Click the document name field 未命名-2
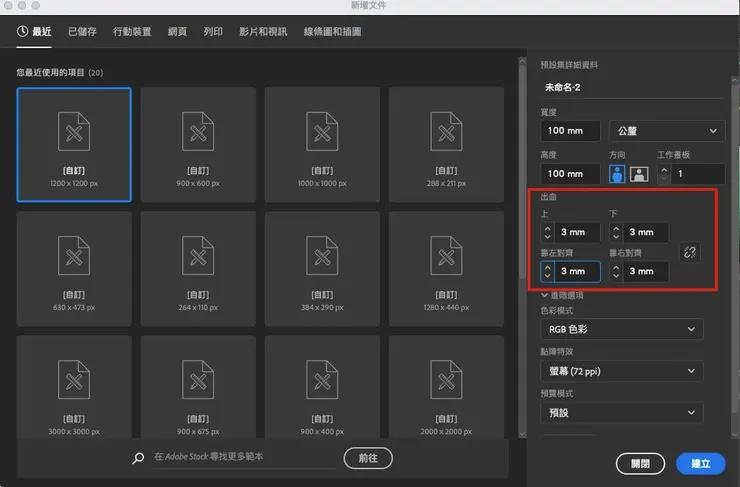Viewport: 740px width, 487px height. pyautogui.click(x=632, y=87)
